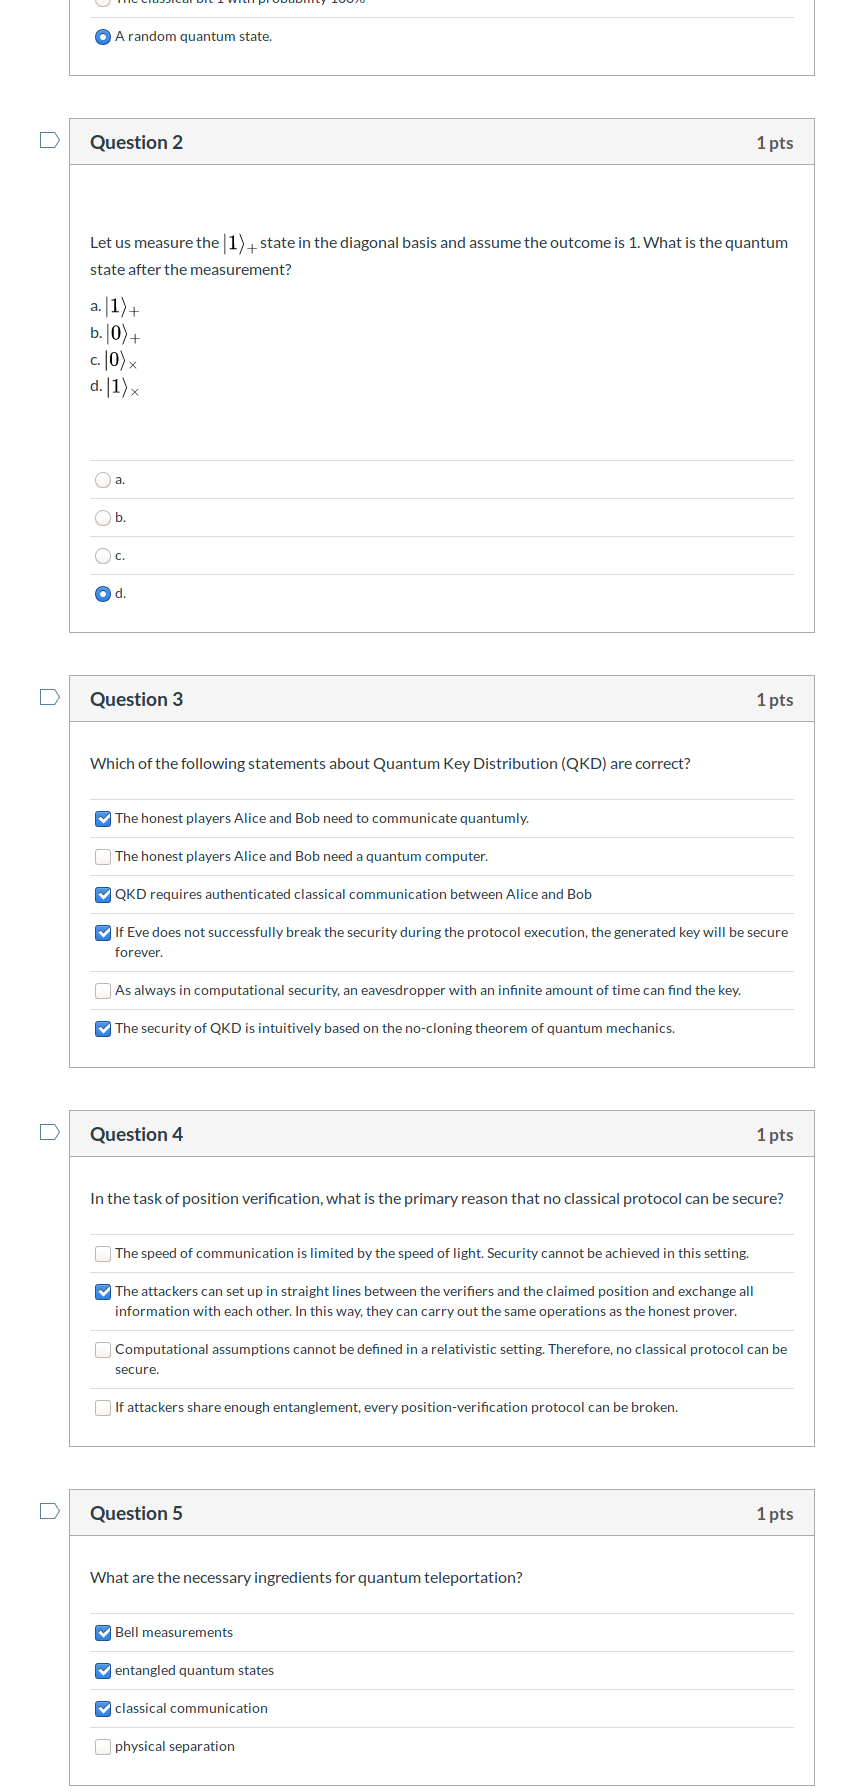Image resolution: width=842 pixels, height=1791 pixels.
Task: Check 'Alice and Bob need a quantum computer'
Action: pyautogui.click(x=103, y=857)
